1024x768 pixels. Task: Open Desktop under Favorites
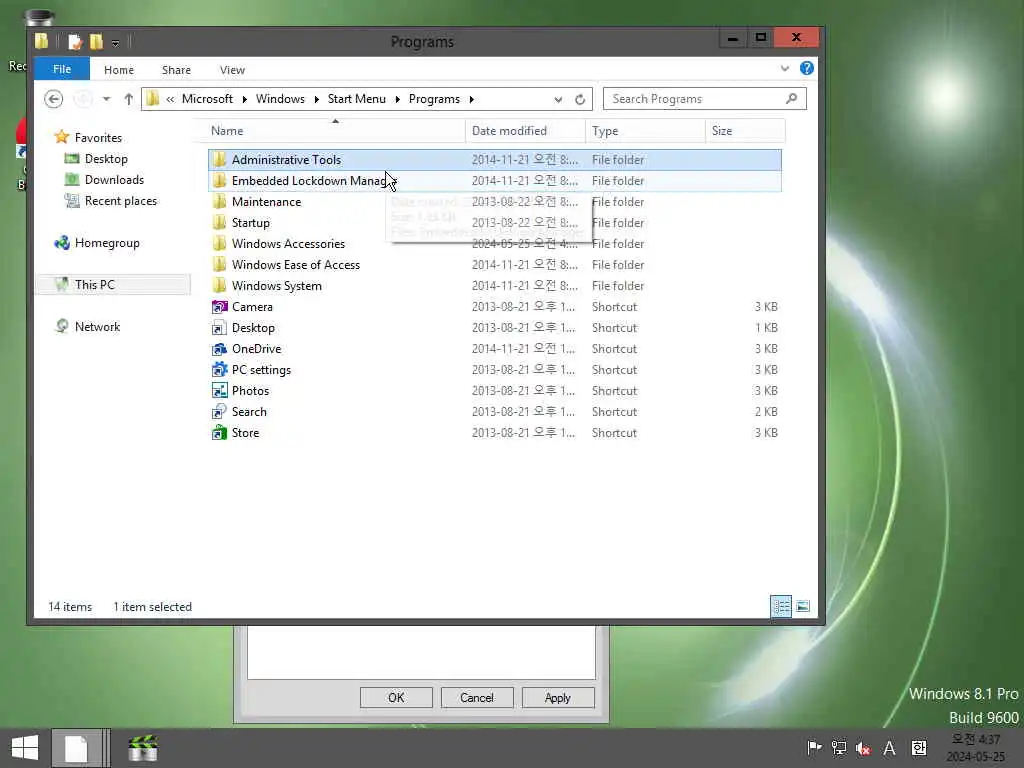click(106, 159)
